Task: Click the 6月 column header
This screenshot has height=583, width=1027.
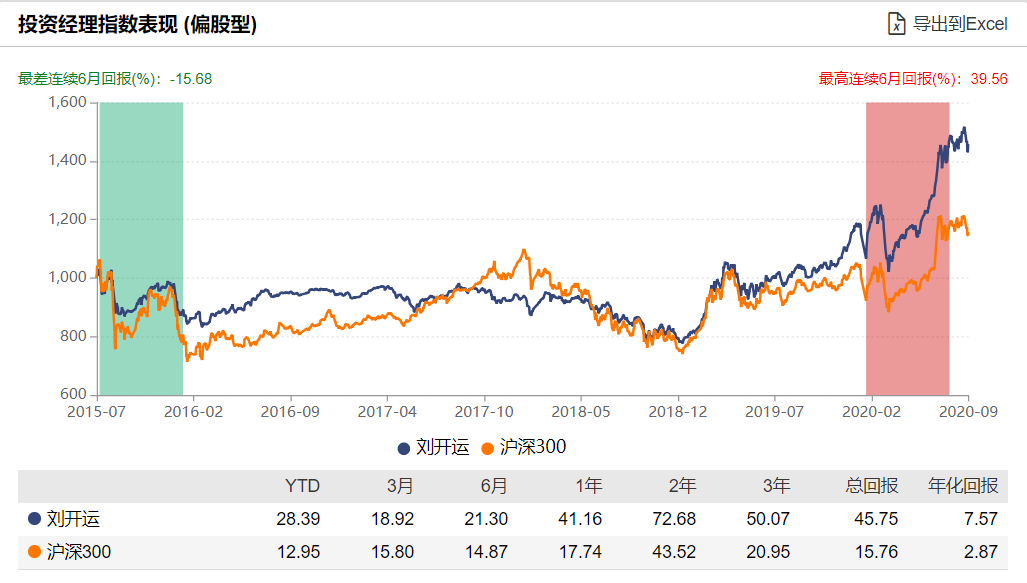Action: (x=494, y=486)
